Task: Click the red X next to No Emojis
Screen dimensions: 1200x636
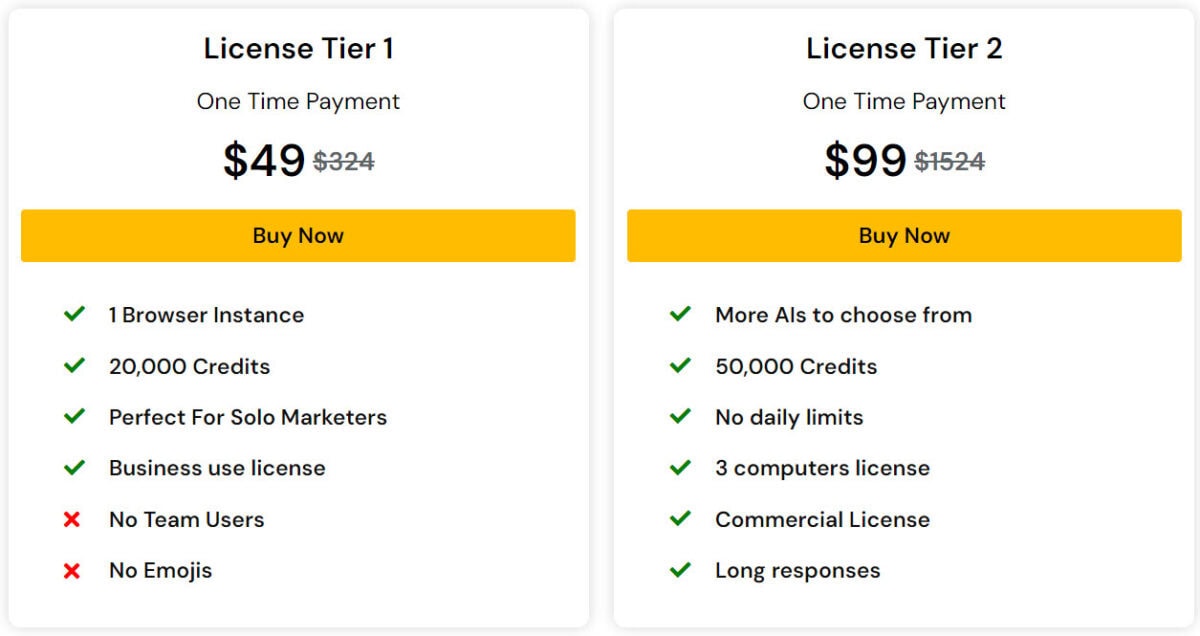Action: click(74, 570)
